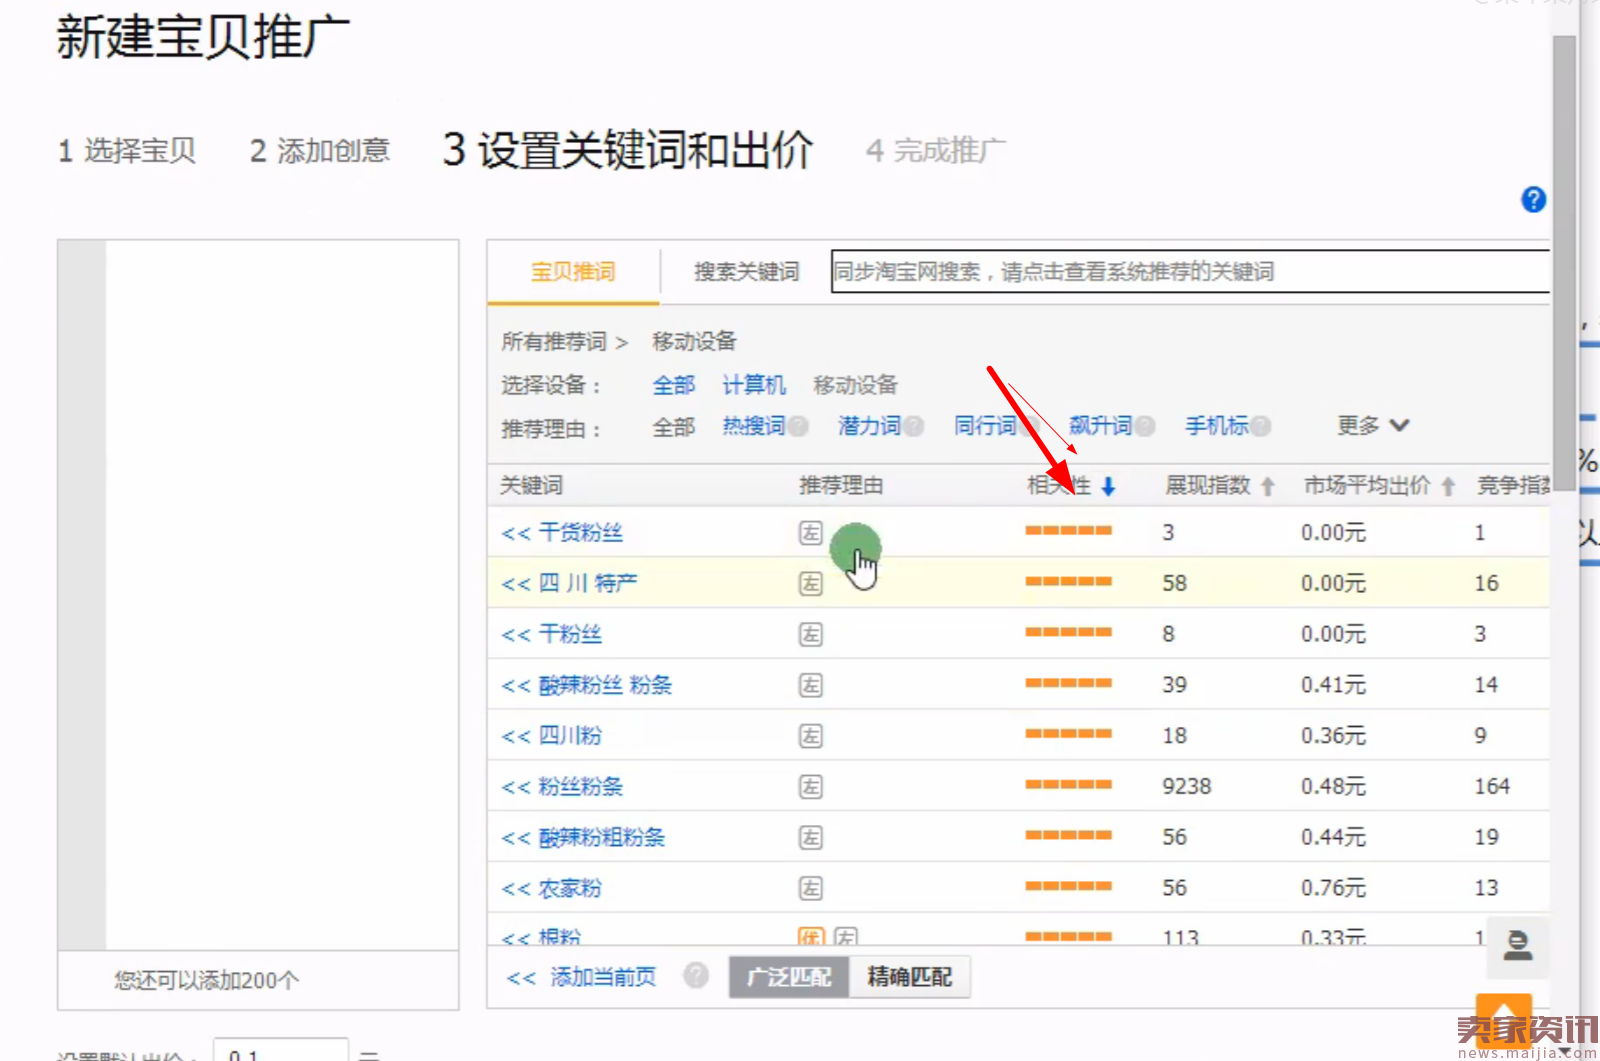1600x1061 pixels.
Task: Go to step 2 添加创意
Action: (x=319, y=151)
